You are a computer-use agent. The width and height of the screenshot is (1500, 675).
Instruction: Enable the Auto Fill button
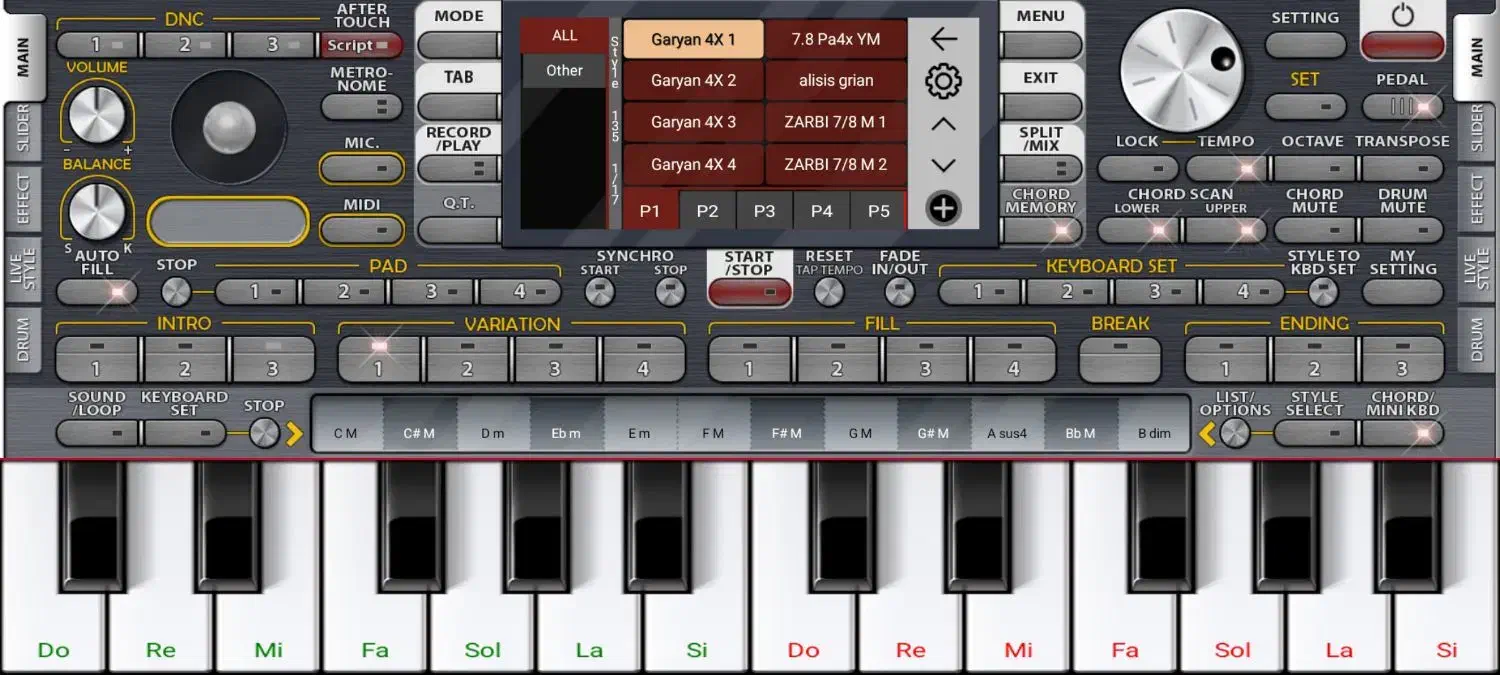click(x=97, y=292)
